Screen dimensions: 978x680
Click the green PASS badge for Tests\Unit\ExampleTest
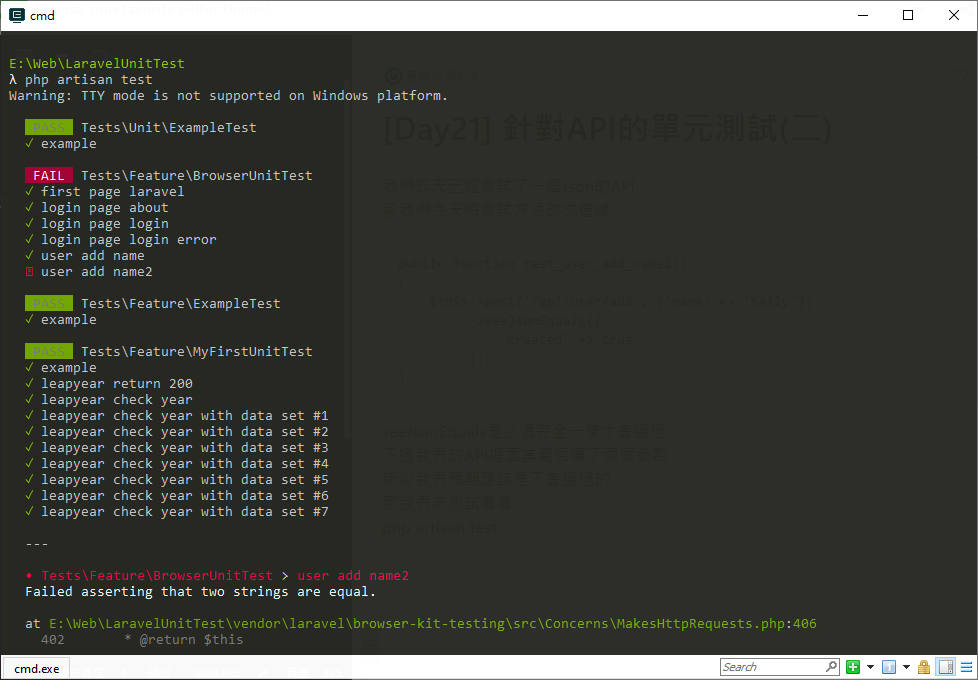click(x=49, y=127)
